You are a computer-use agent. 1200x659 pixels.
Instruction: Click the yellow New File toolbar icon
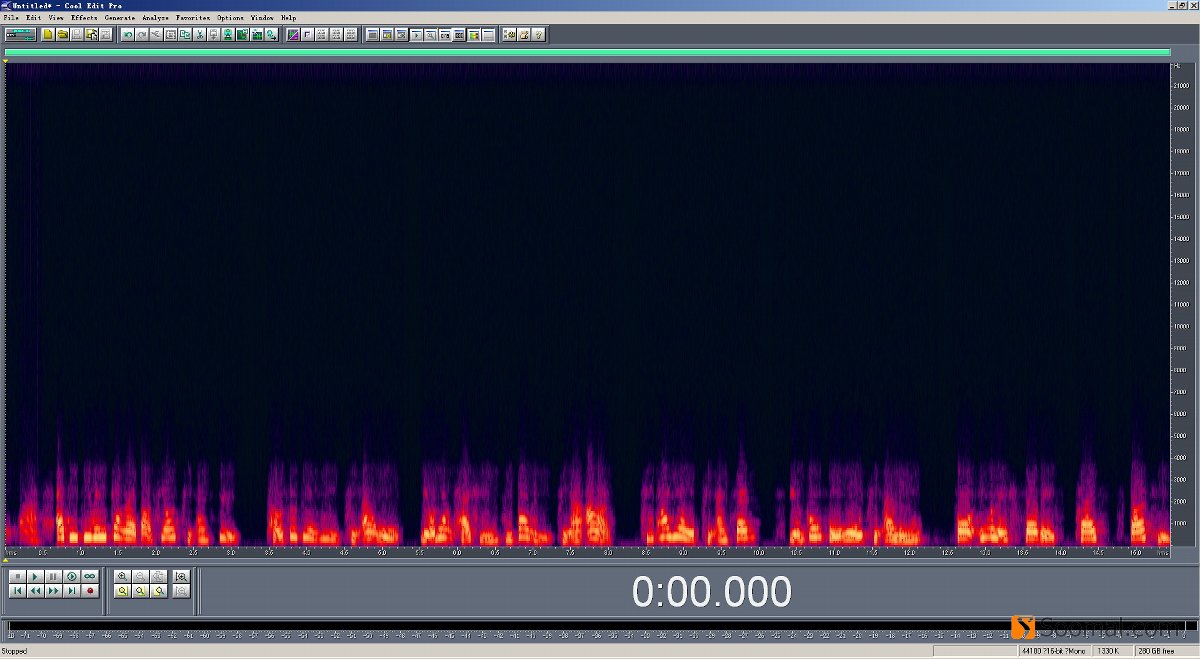click(x=47, y=35)
